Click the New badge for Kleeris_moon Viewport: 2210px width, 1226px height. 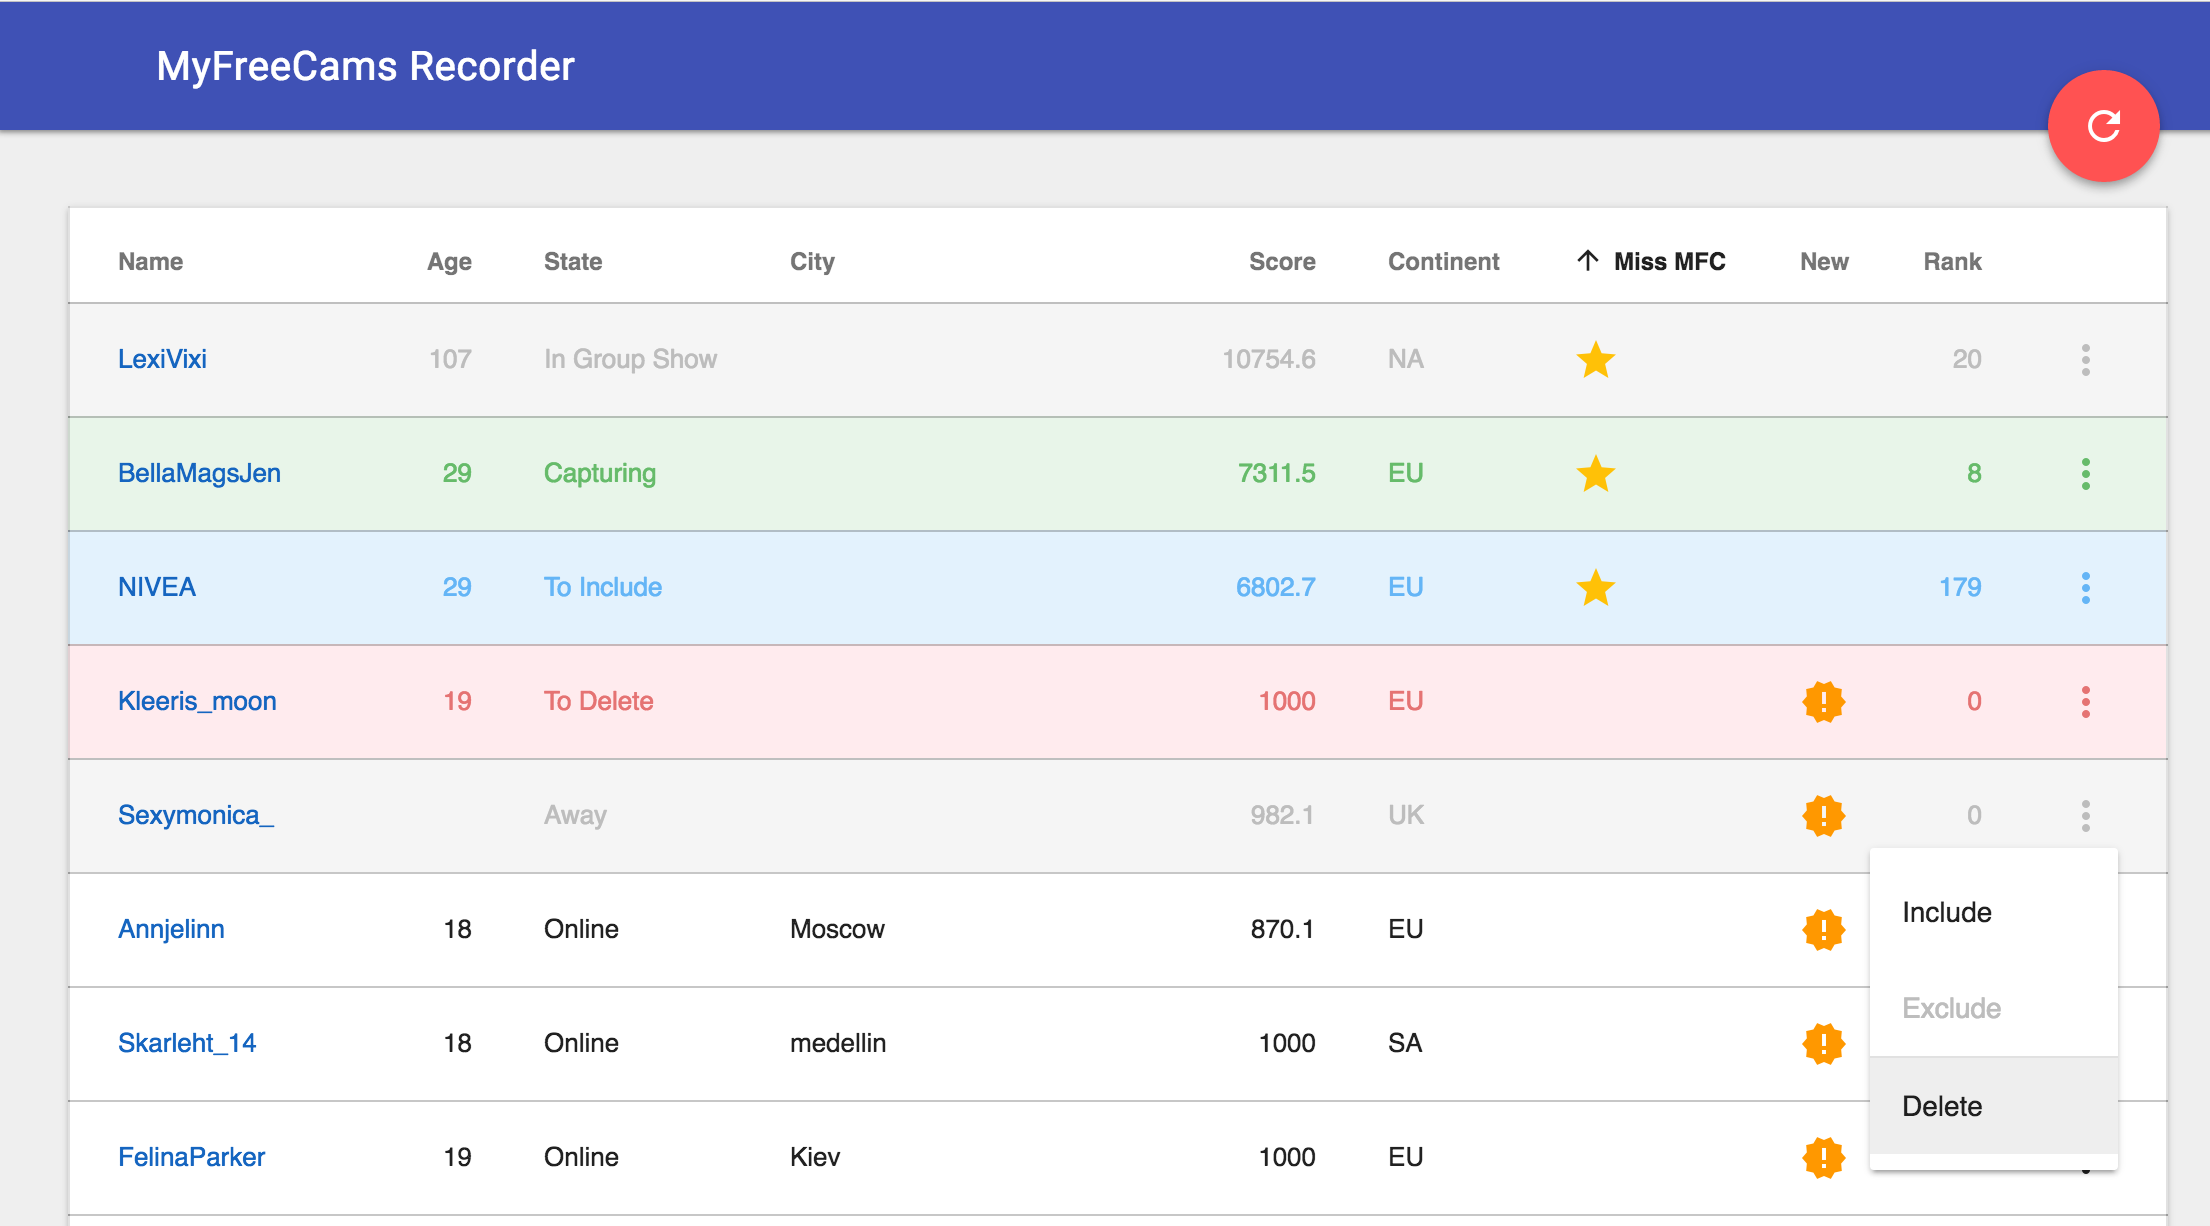[x=1823, y=702]
